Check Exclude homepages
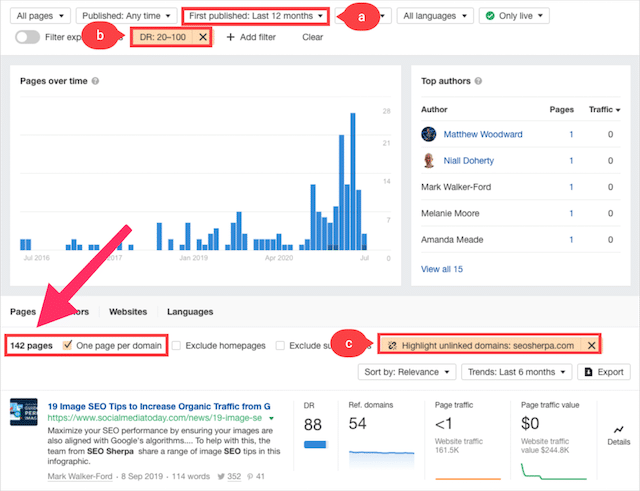 176,346
